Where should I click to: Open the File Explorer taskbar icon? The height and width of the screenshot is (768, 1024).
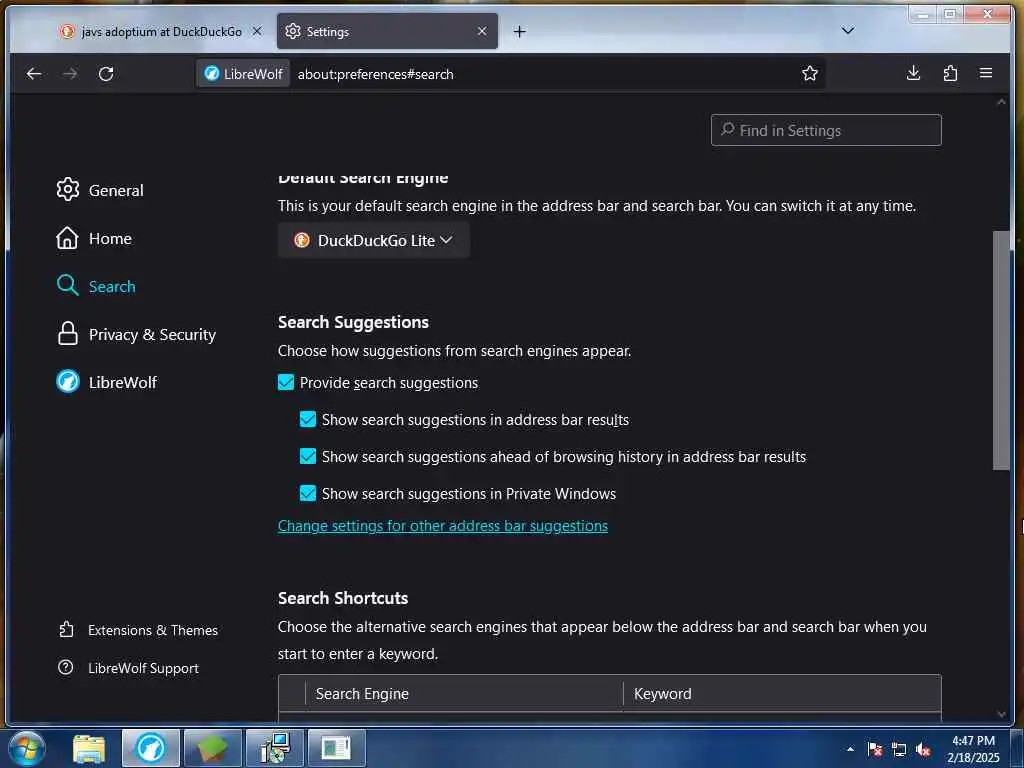click(89, 748)
